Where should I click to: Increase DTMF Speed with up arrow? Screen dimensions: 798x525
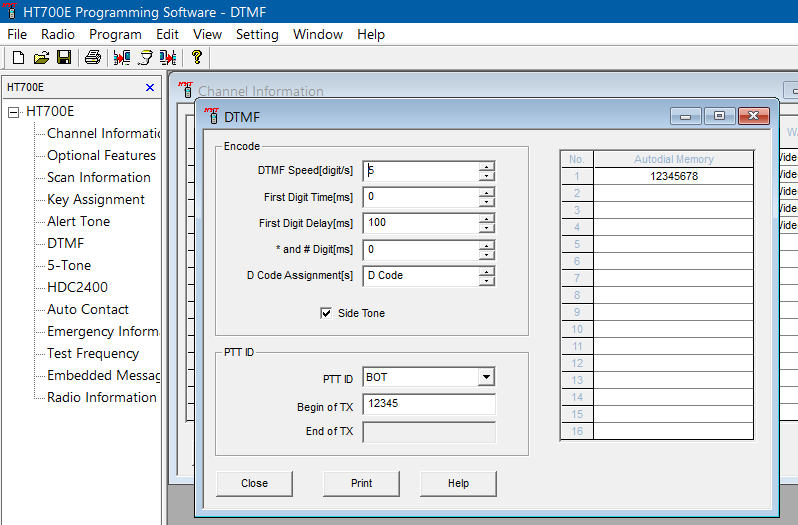[x=487, y=166]
